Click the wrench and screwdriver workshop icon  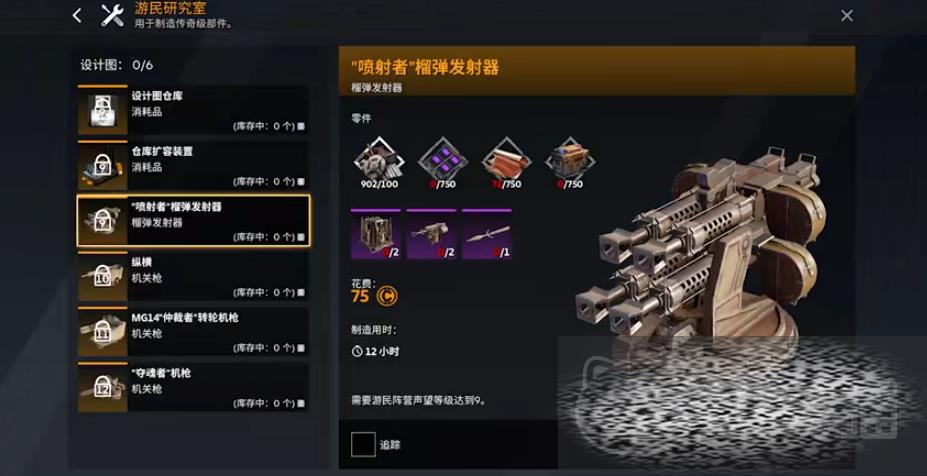pos(112,16)
